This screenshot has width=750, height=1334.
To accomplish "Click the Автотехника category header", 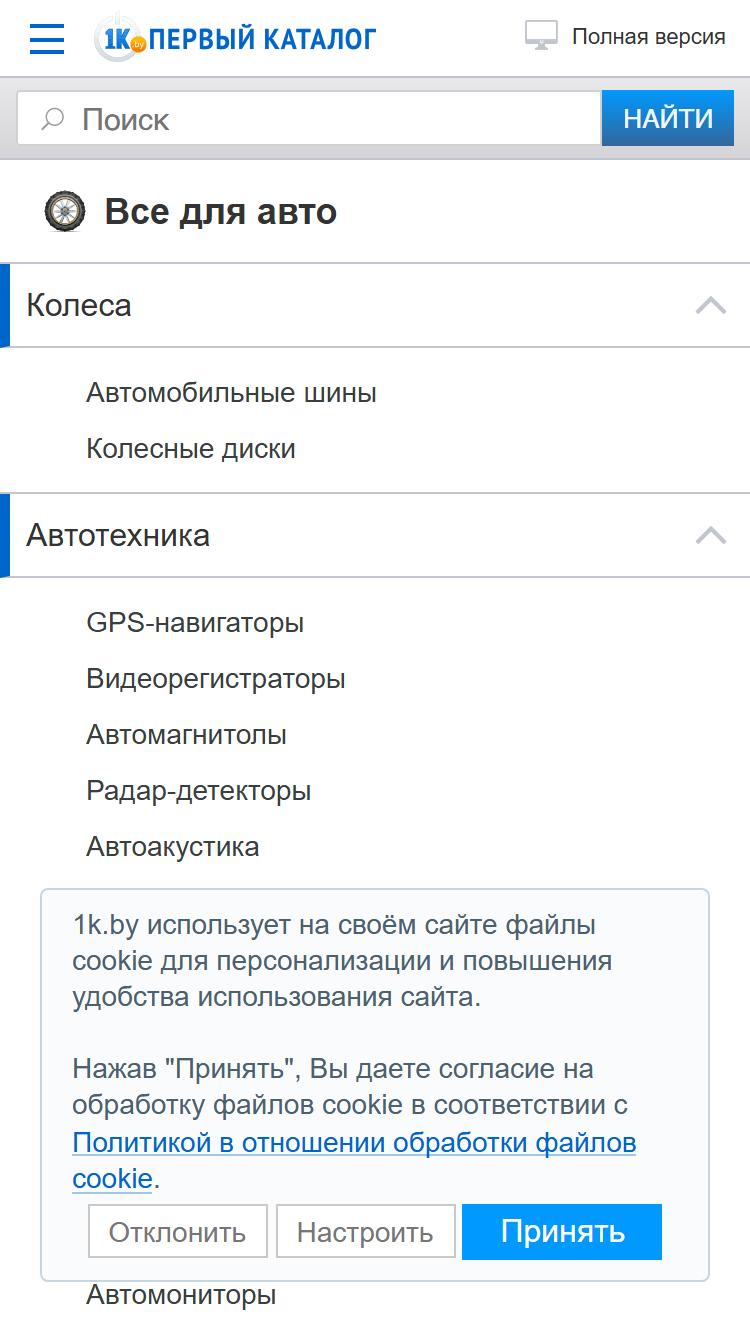I will tap(375, 535).
